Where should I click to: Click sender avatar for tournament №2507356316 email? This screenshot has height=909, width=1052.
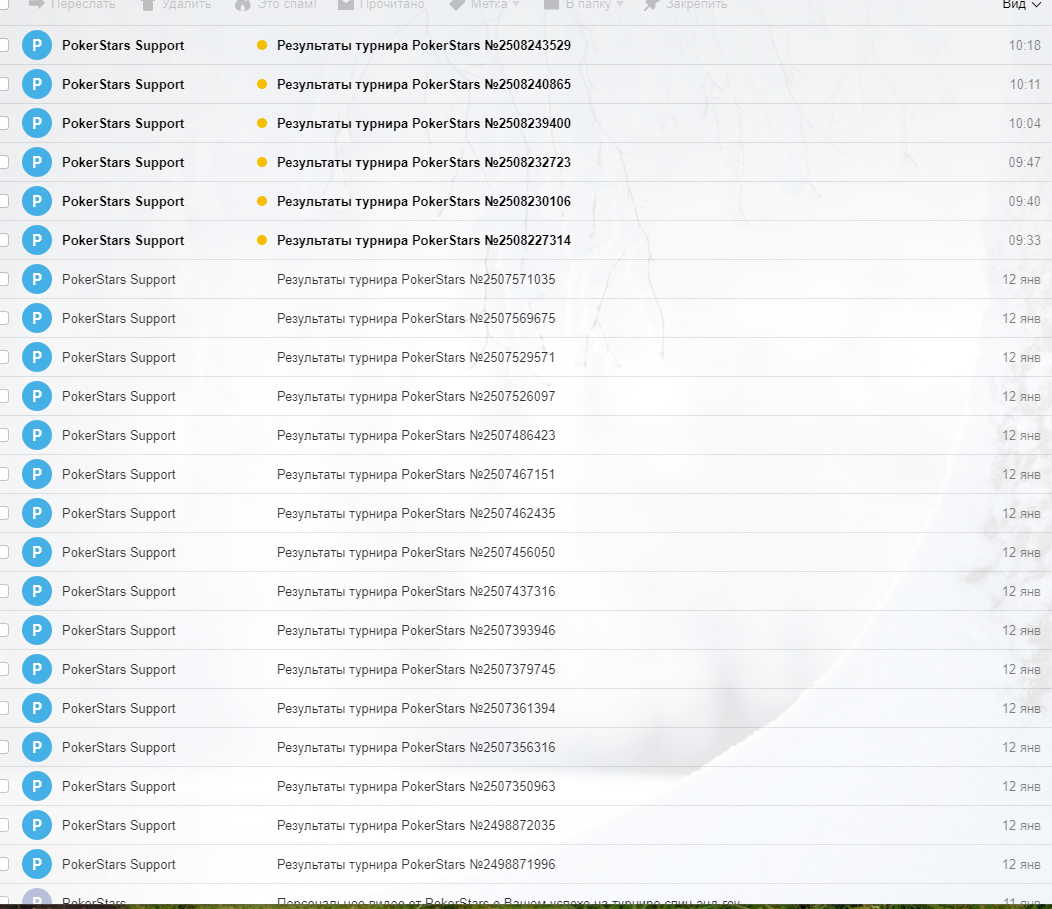pos(37,747)
